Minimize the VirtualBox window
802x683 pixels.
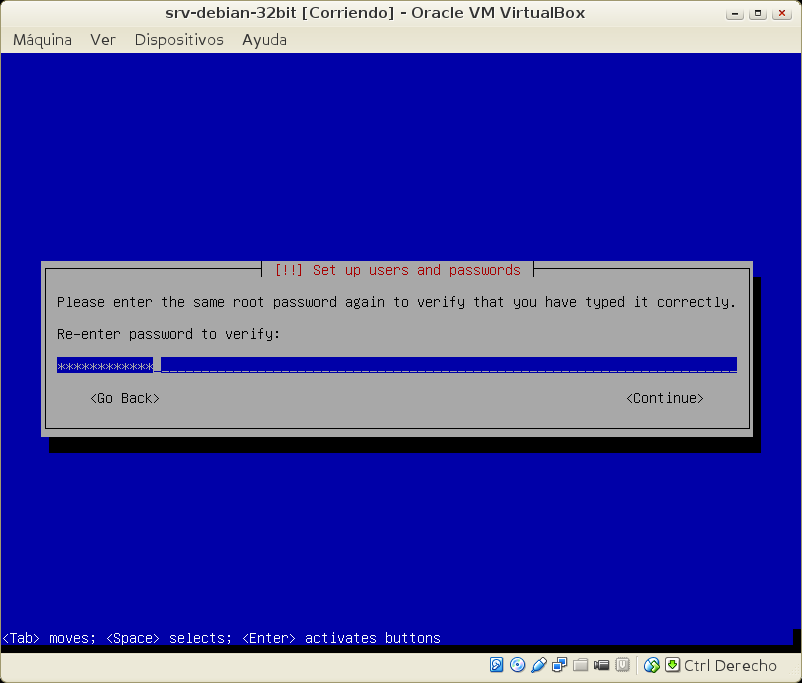pos(738,13)
